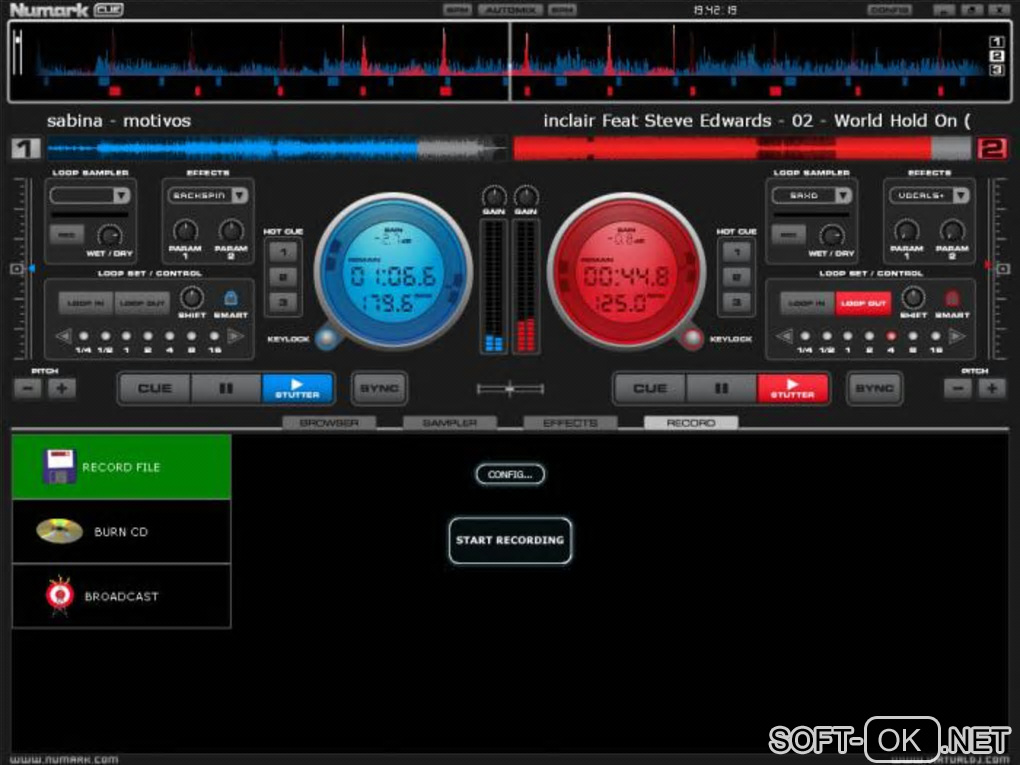1020x765 pixels.
Task: Click the crossfader slider
Action: (510, 389)
